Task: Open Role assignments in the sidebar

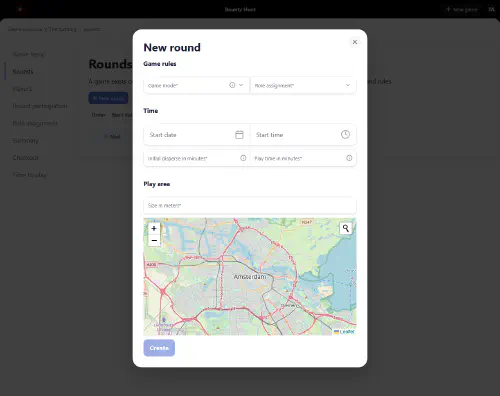Action: click(35, 123)
